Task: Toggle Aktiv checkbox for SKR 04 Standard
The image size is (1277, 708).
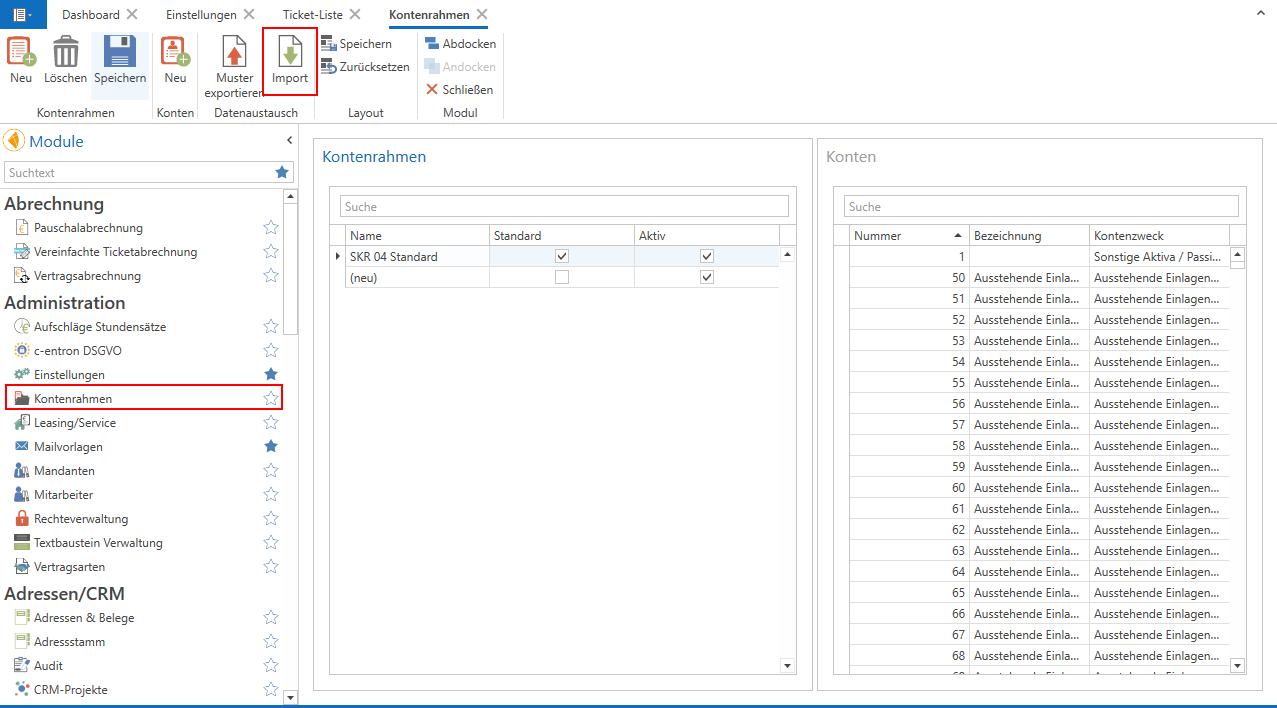Action: pos(707,256)
